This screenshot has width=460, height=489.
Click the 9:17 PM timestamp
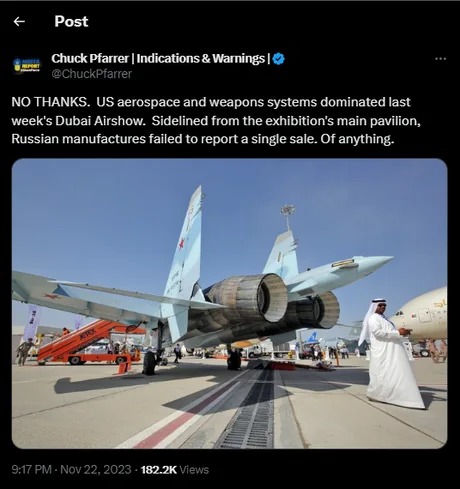point(32,470)
